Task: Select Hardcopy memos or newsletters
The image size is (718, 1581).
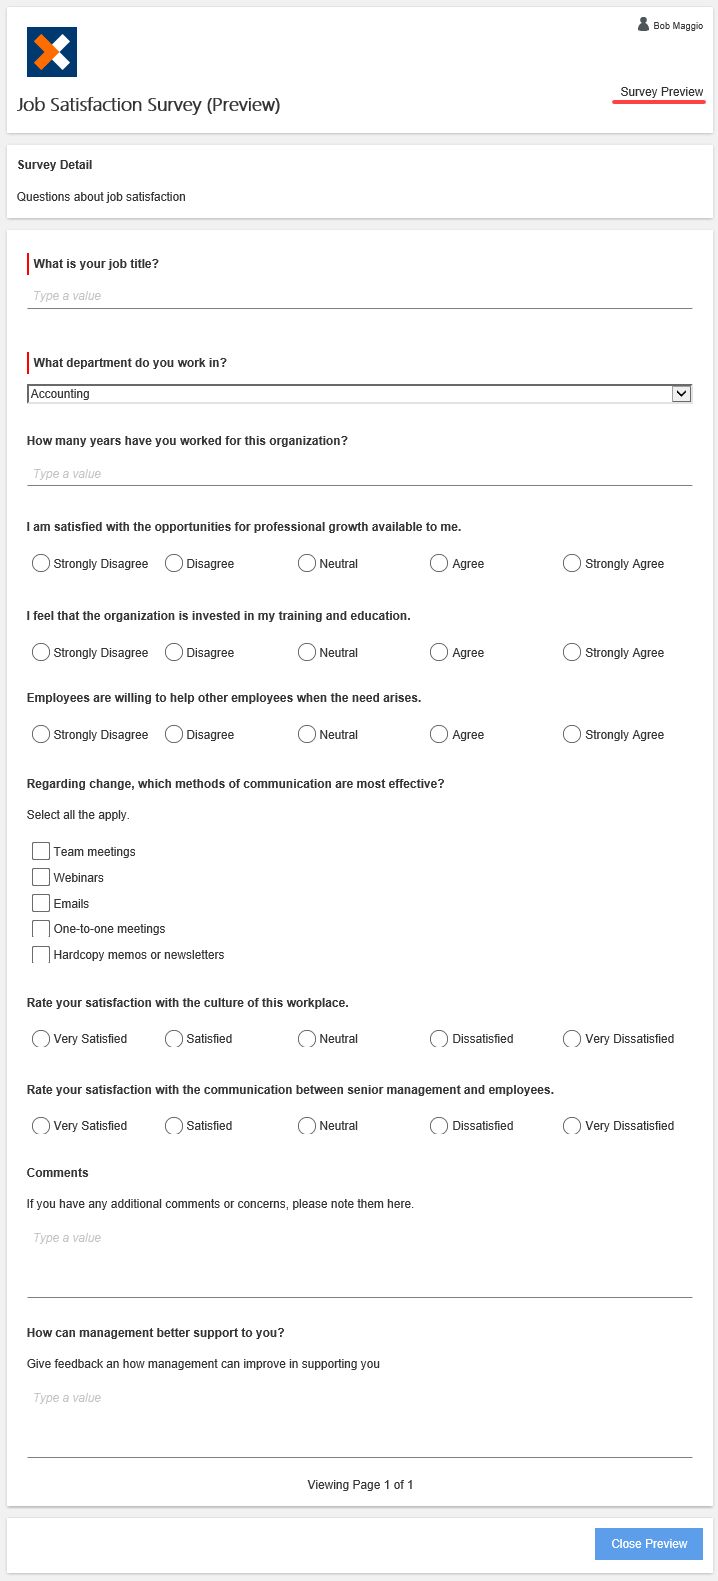Action: point(40,955)
